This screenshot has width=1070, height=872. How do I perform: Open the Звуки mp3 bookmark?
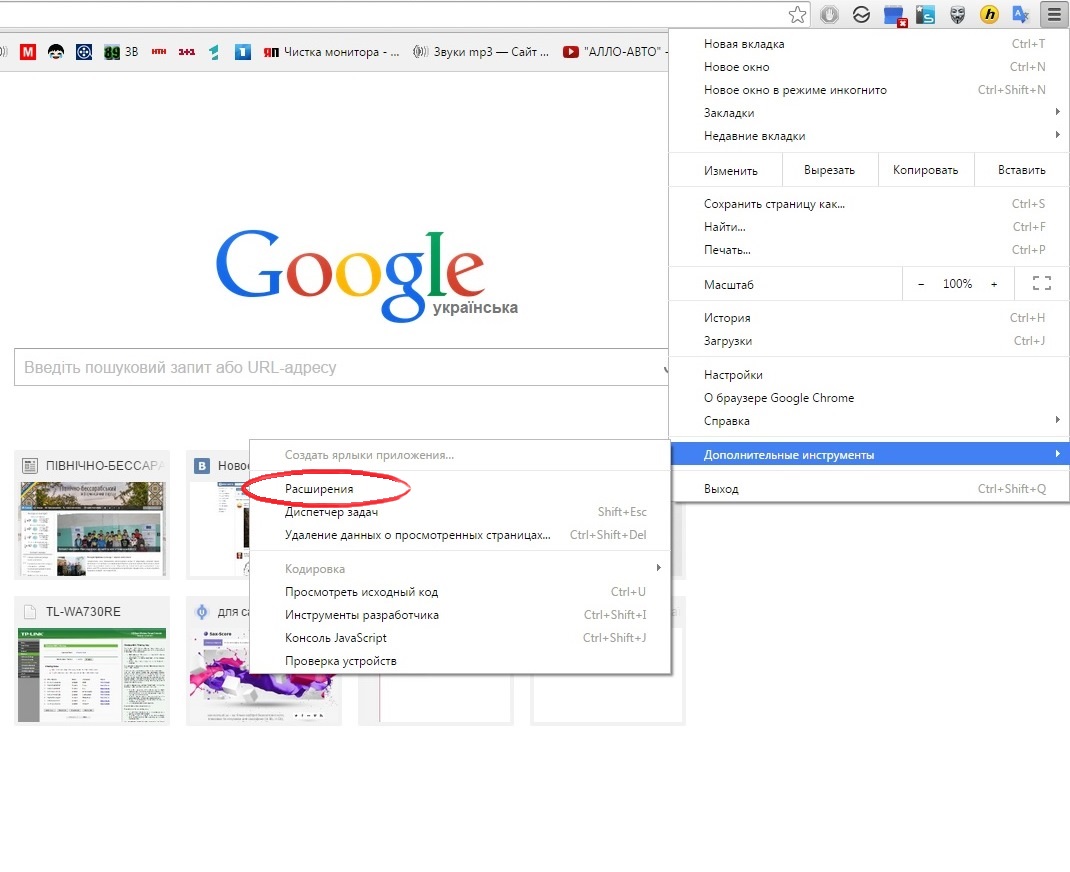(x=481, y=52)
